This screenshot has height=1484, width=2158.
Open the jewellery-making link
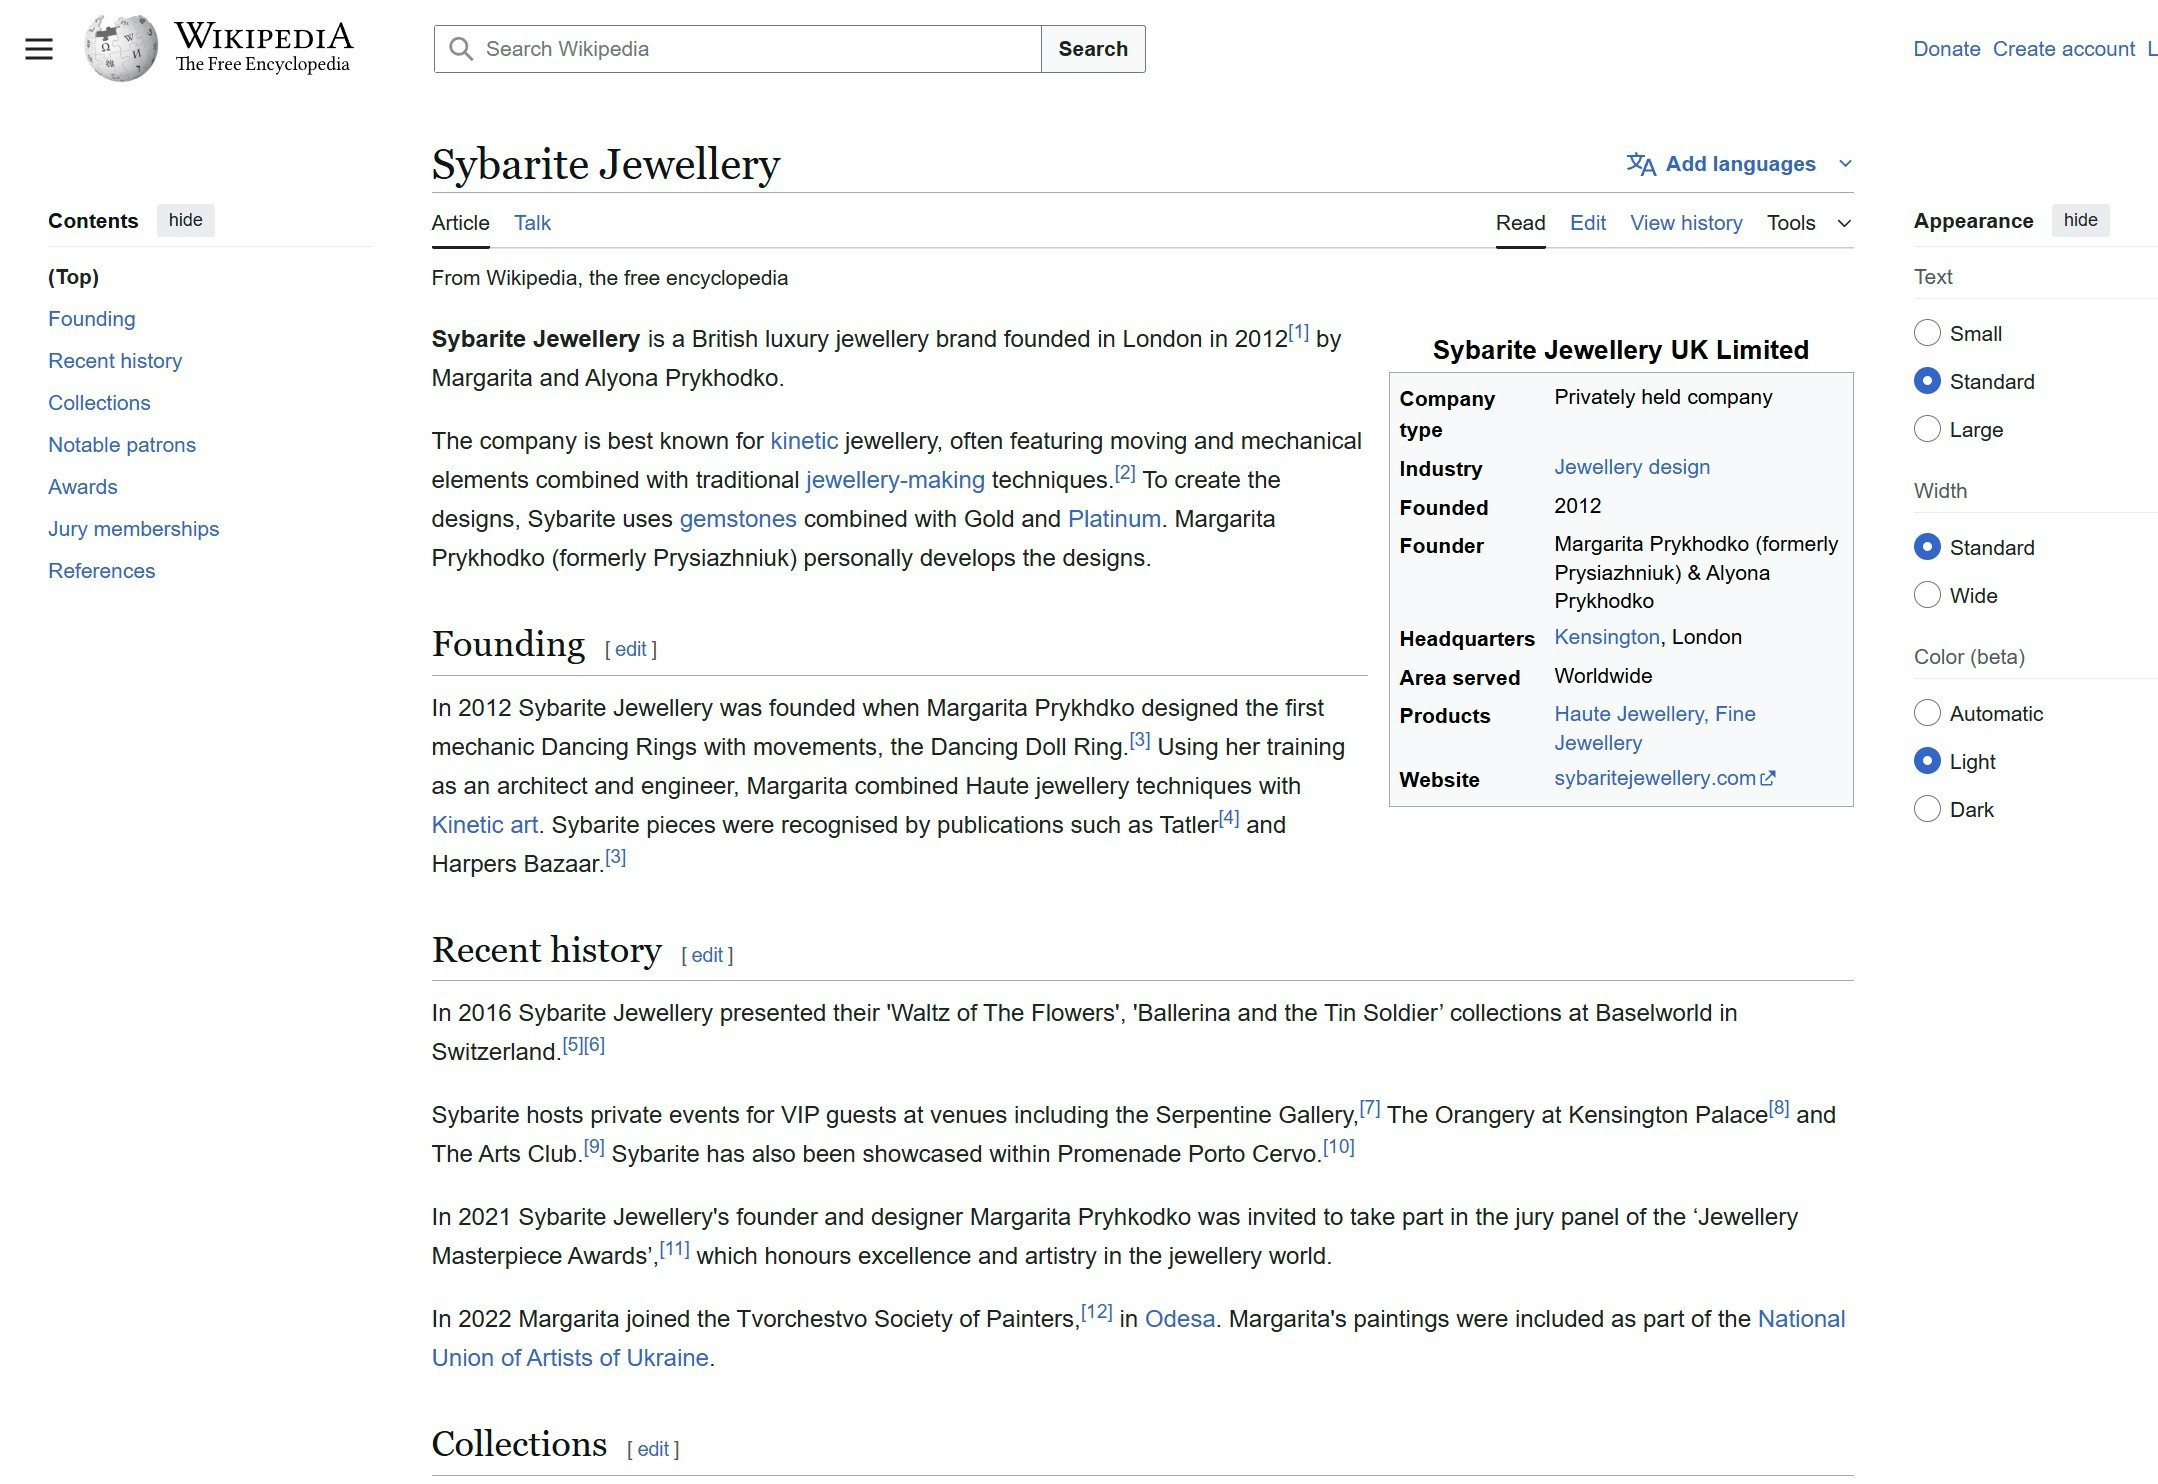coord(895,480)
